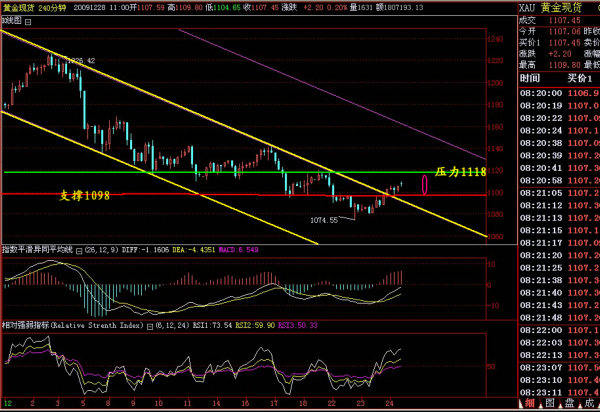Click the 1074.55 low price marker
Viewport: 600px width, 412px height.
pos(324,220)
